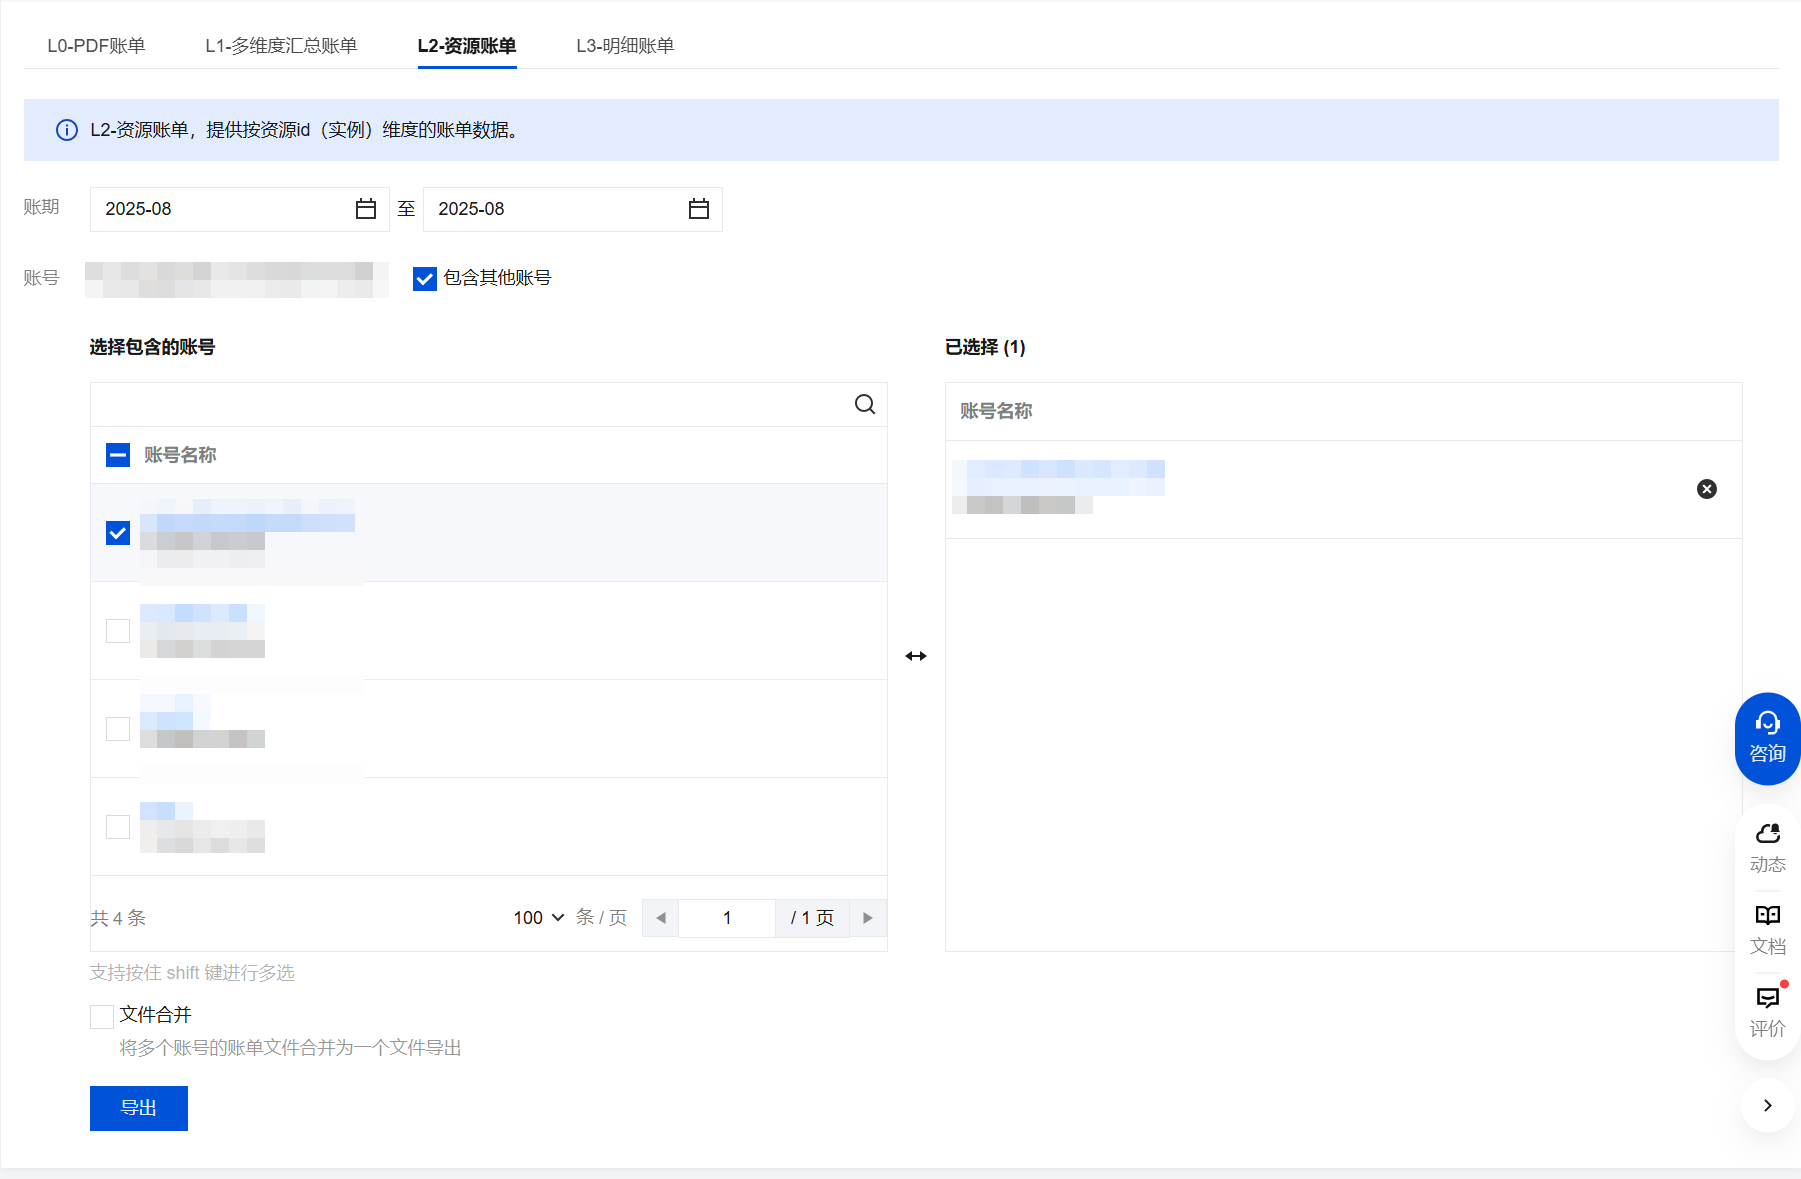
Task: Click the page number input field
Action: tap(727, 918)
